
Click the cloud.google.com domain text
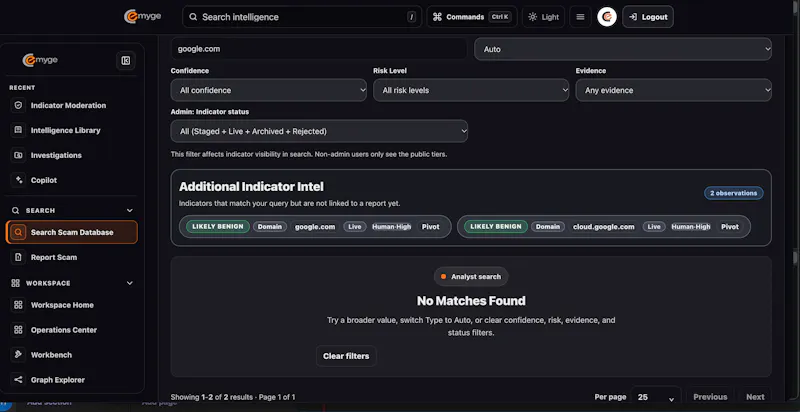(604, 227)
